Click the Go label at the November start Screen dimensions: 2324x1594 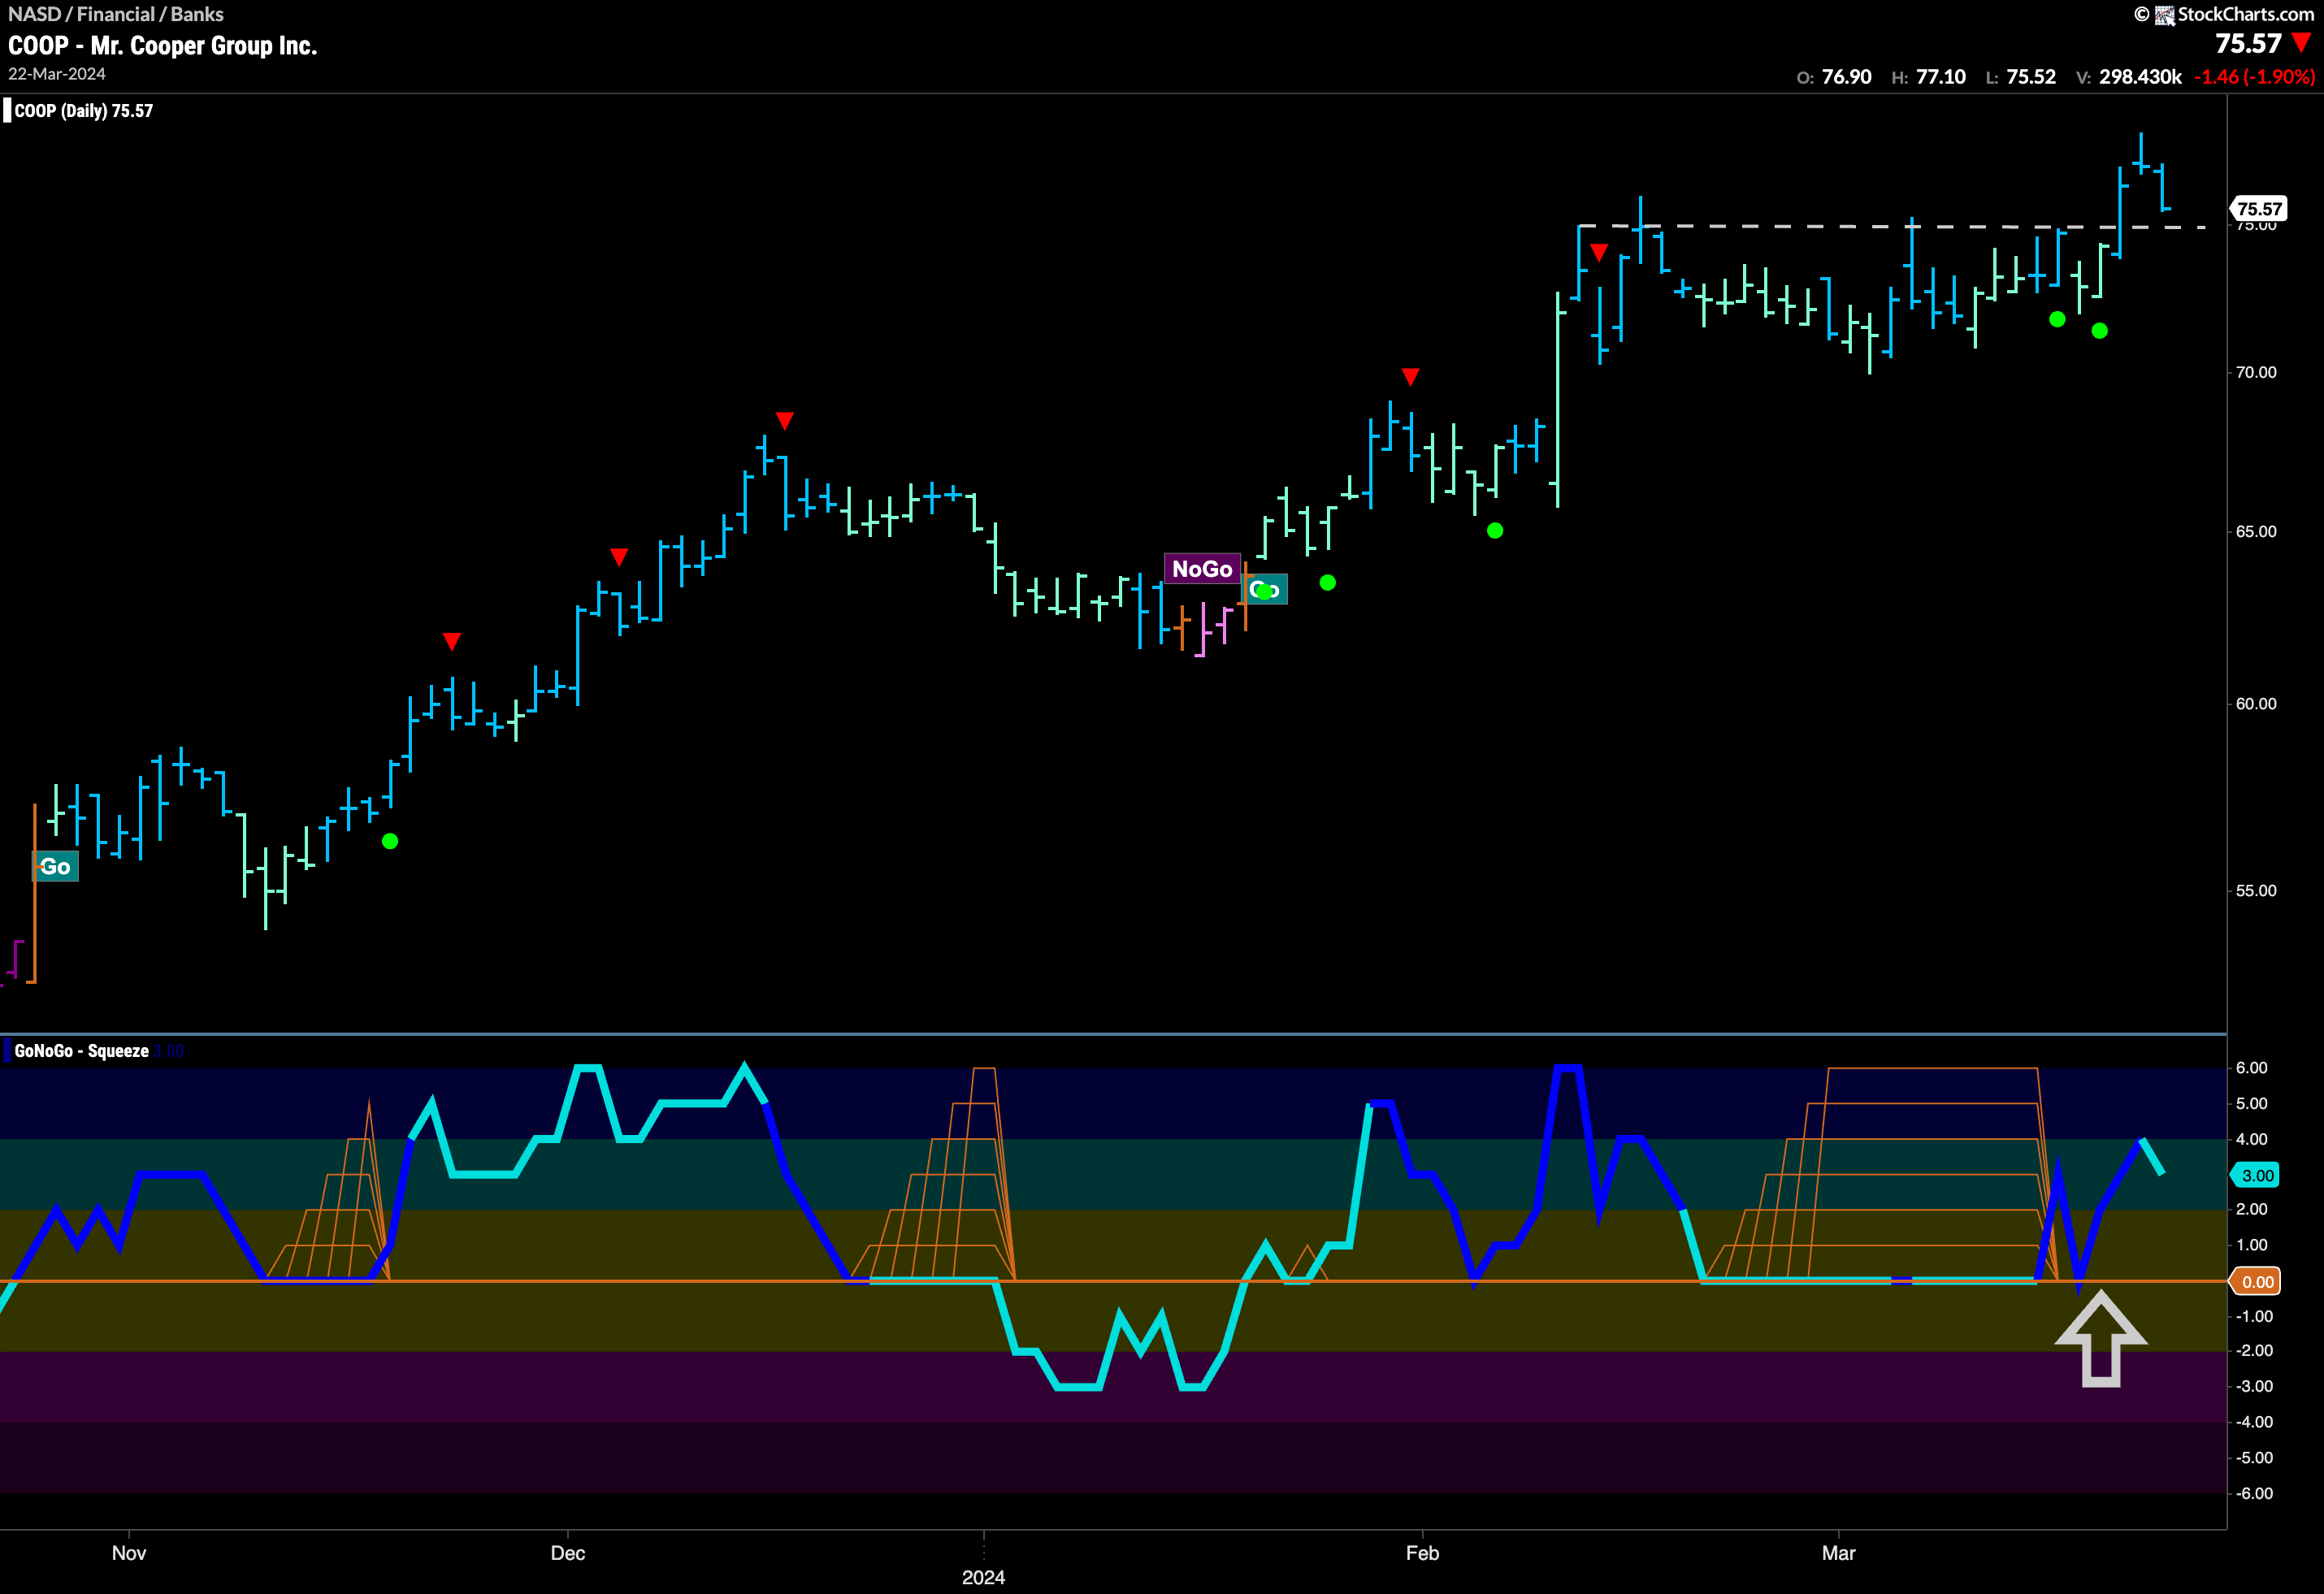(x=55, y=866)
